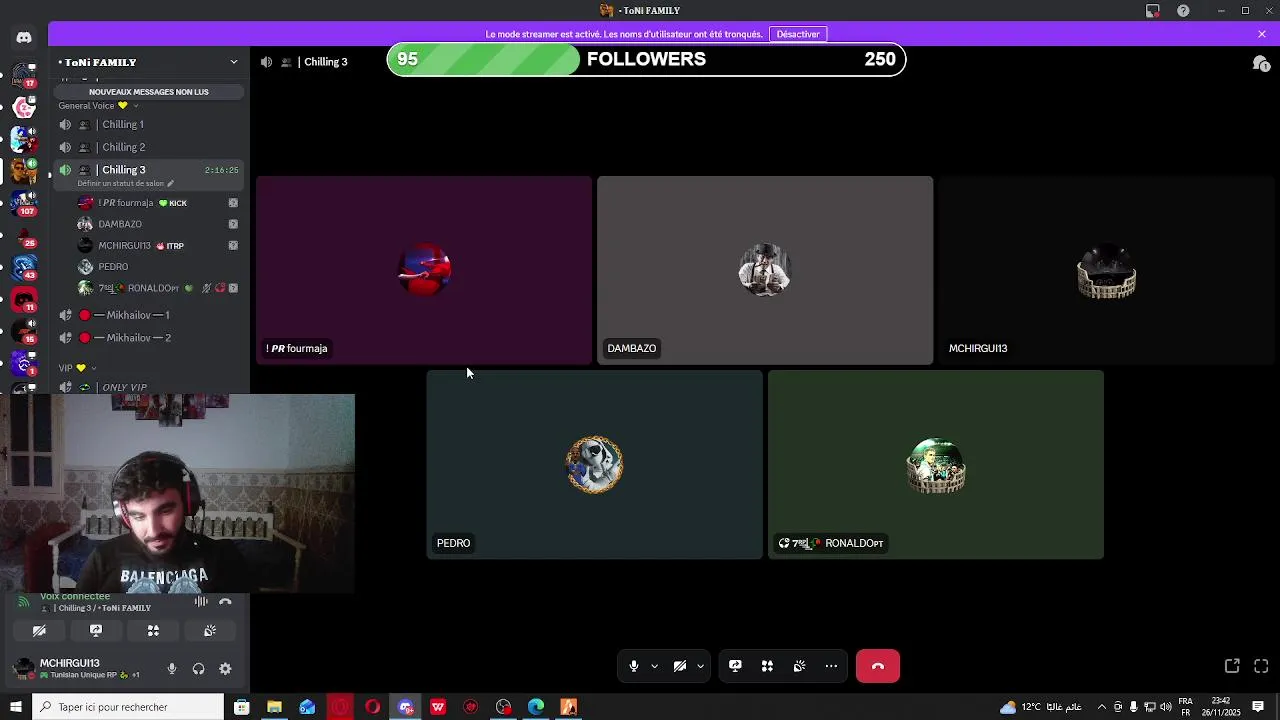Viewport: 1280px width, 720px height.
Task: Join Mikhailov 2 voice channel
Action: point(150,338)
